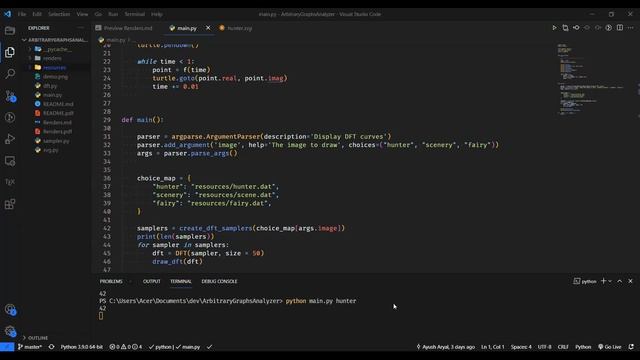
Task: Select the Terminal panel tab
Action: click(181, 281)
